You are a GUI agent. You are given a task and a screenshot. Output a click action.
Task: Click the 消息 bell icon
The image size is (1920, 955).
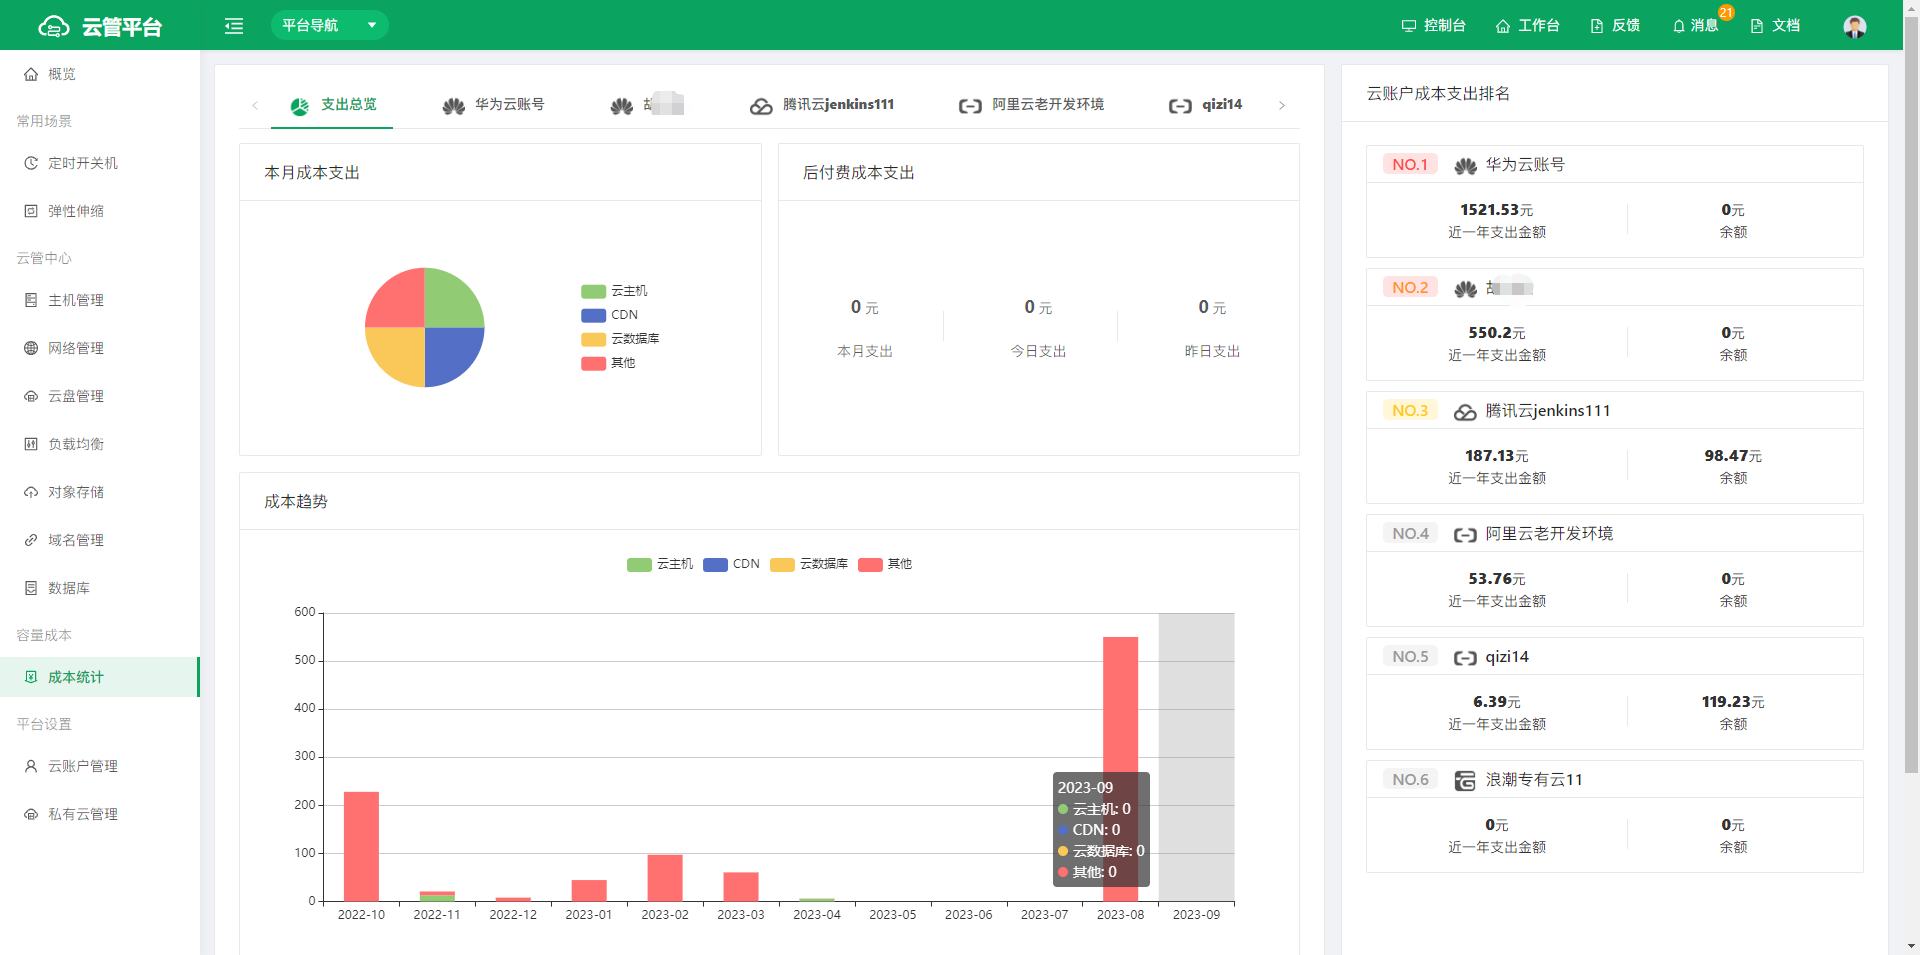coord(1679,26)
